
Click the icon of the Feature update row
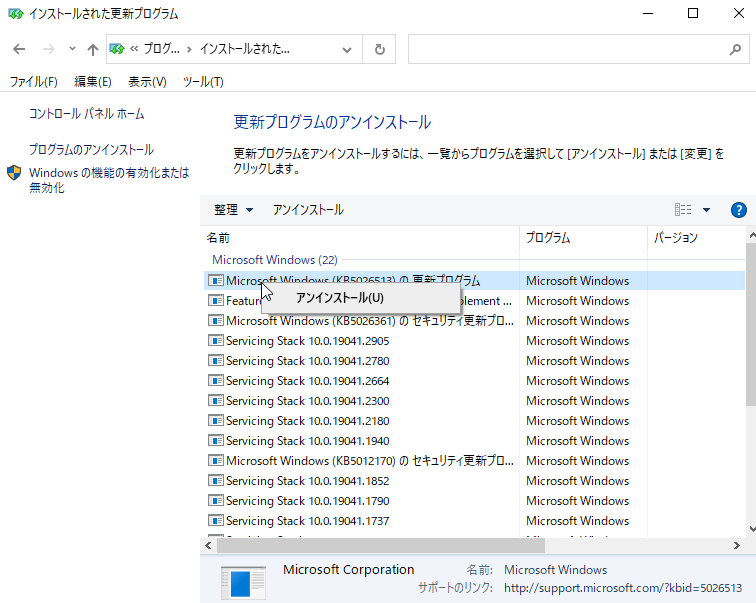click(x=216, y=301)
